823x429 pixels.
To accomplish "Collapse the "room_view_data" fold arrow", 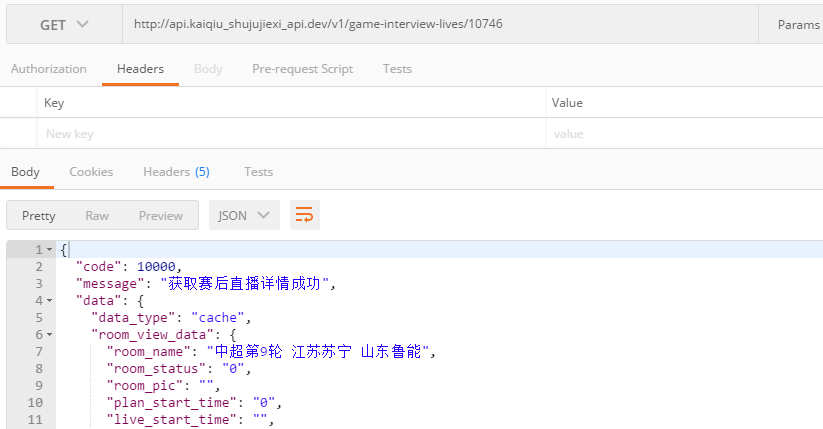I will pos(50,334).
